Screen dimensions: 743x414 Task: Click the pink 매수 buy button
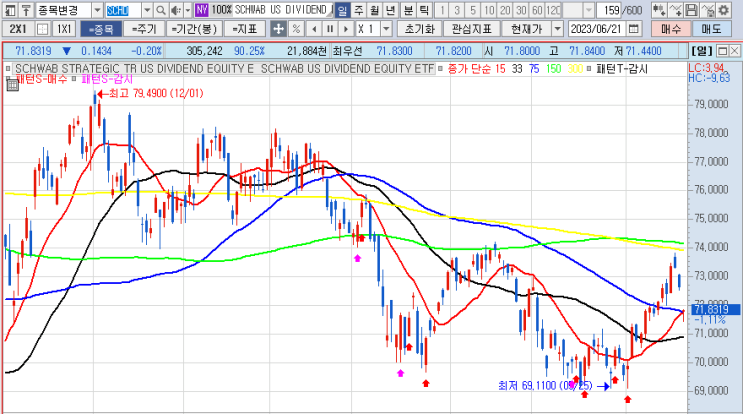(x=671, y=29)
